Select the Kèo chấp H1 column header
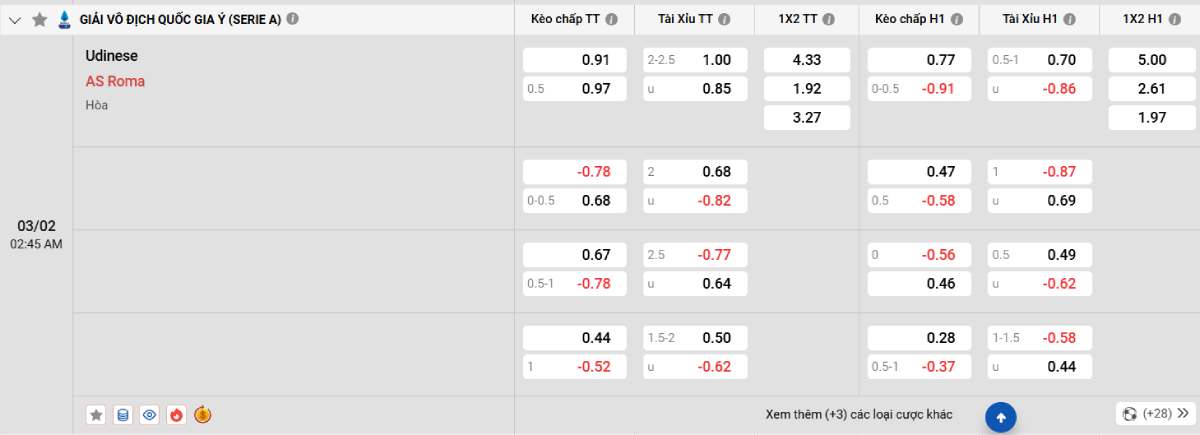The height and width of the screenshot is (435, 1200). click(913, 19)
